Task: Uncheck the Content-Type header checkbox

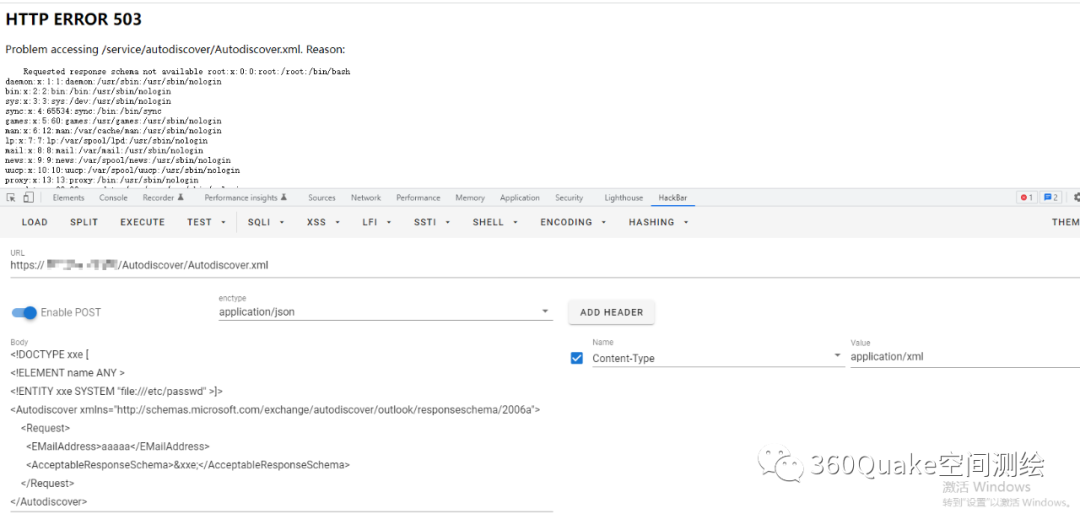Action: click(577, 358)
